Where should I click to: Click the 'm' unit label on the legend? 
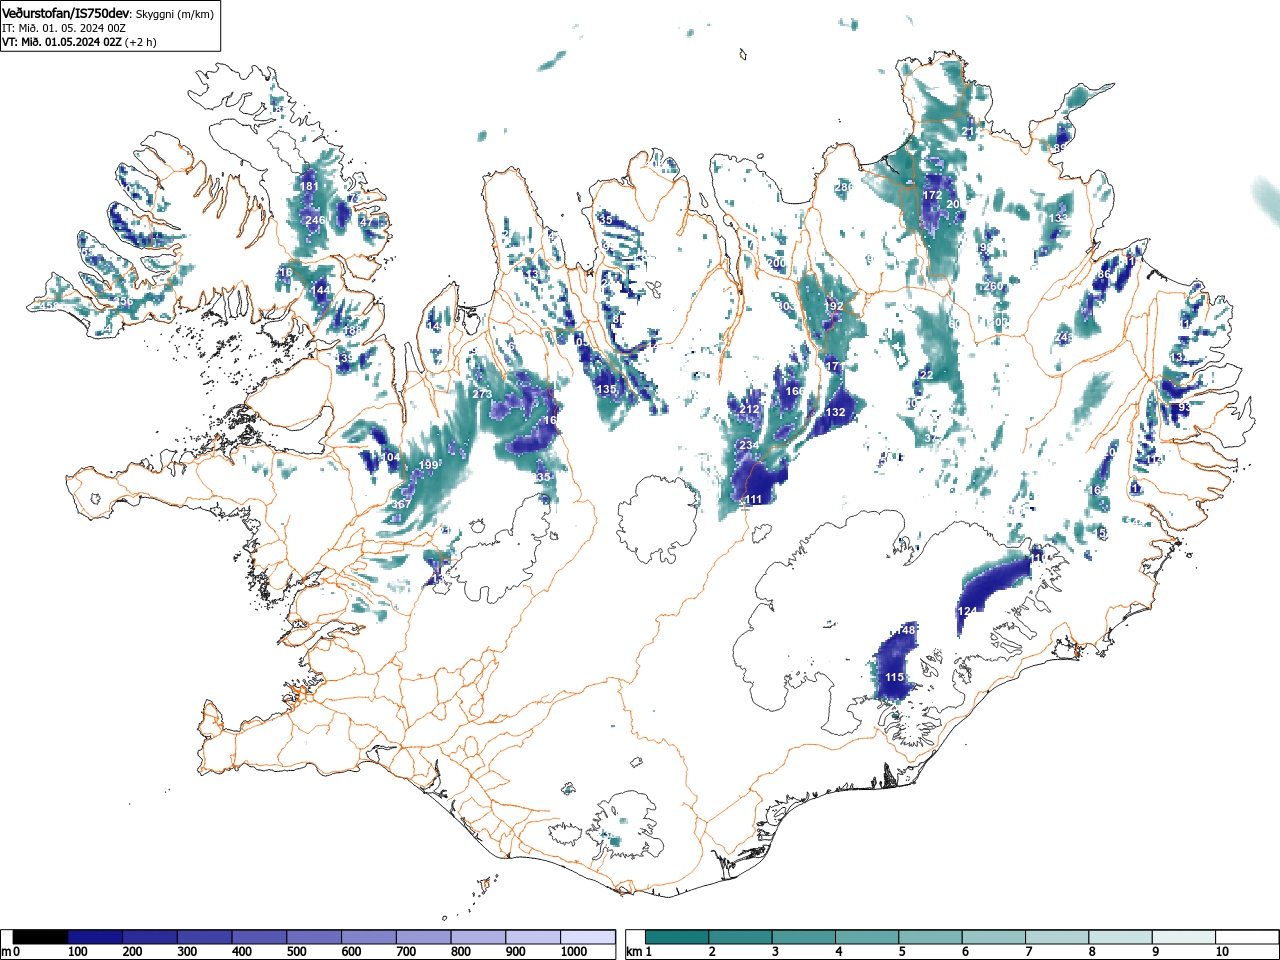click(6, 951)
